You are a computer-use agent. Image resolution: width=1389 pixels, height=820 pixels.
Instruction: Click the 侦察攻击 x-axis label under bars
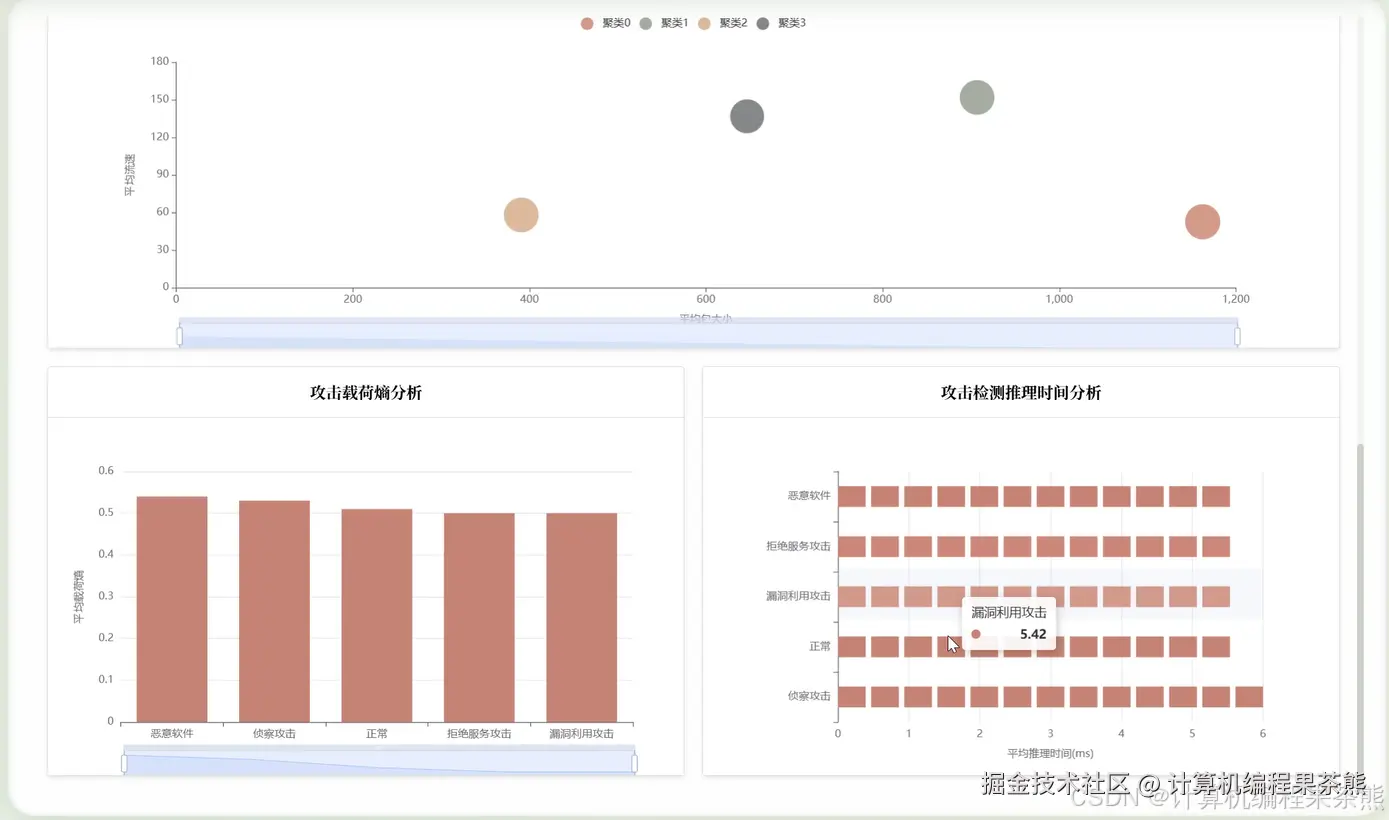pos(274,734)
